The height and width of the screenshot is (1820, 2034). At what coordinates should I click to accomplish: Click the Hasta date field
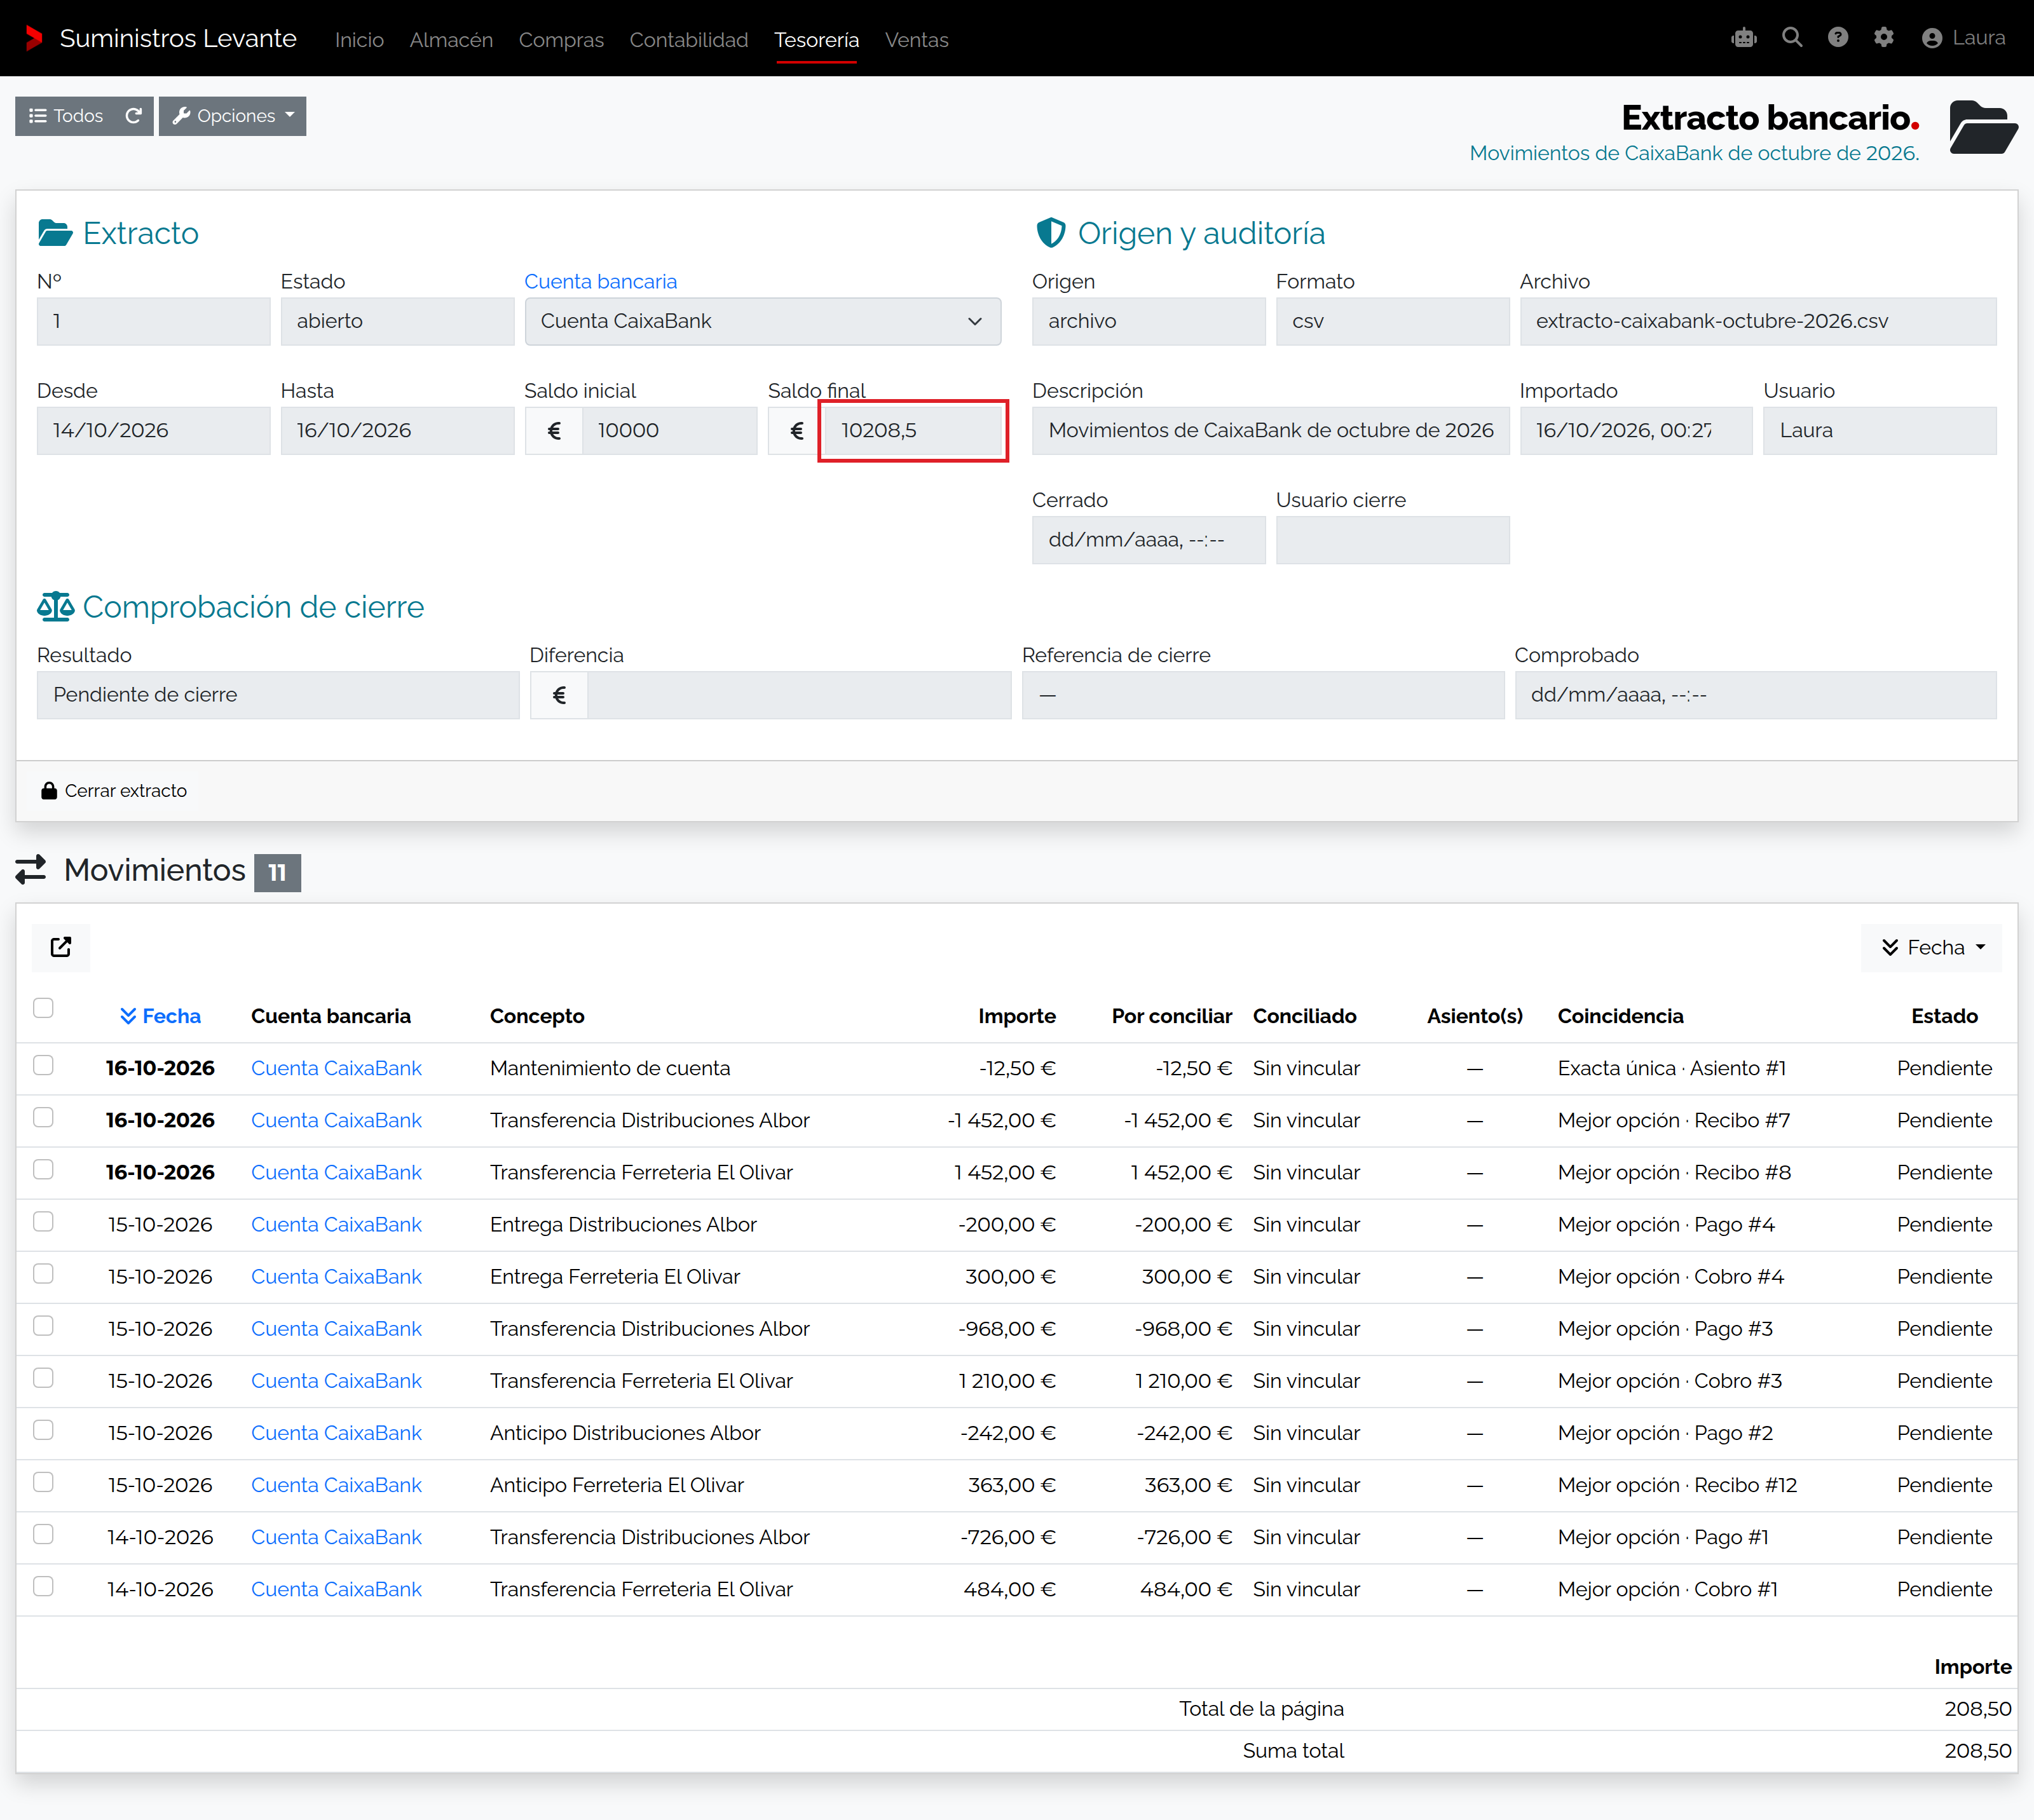coord(397,431)
